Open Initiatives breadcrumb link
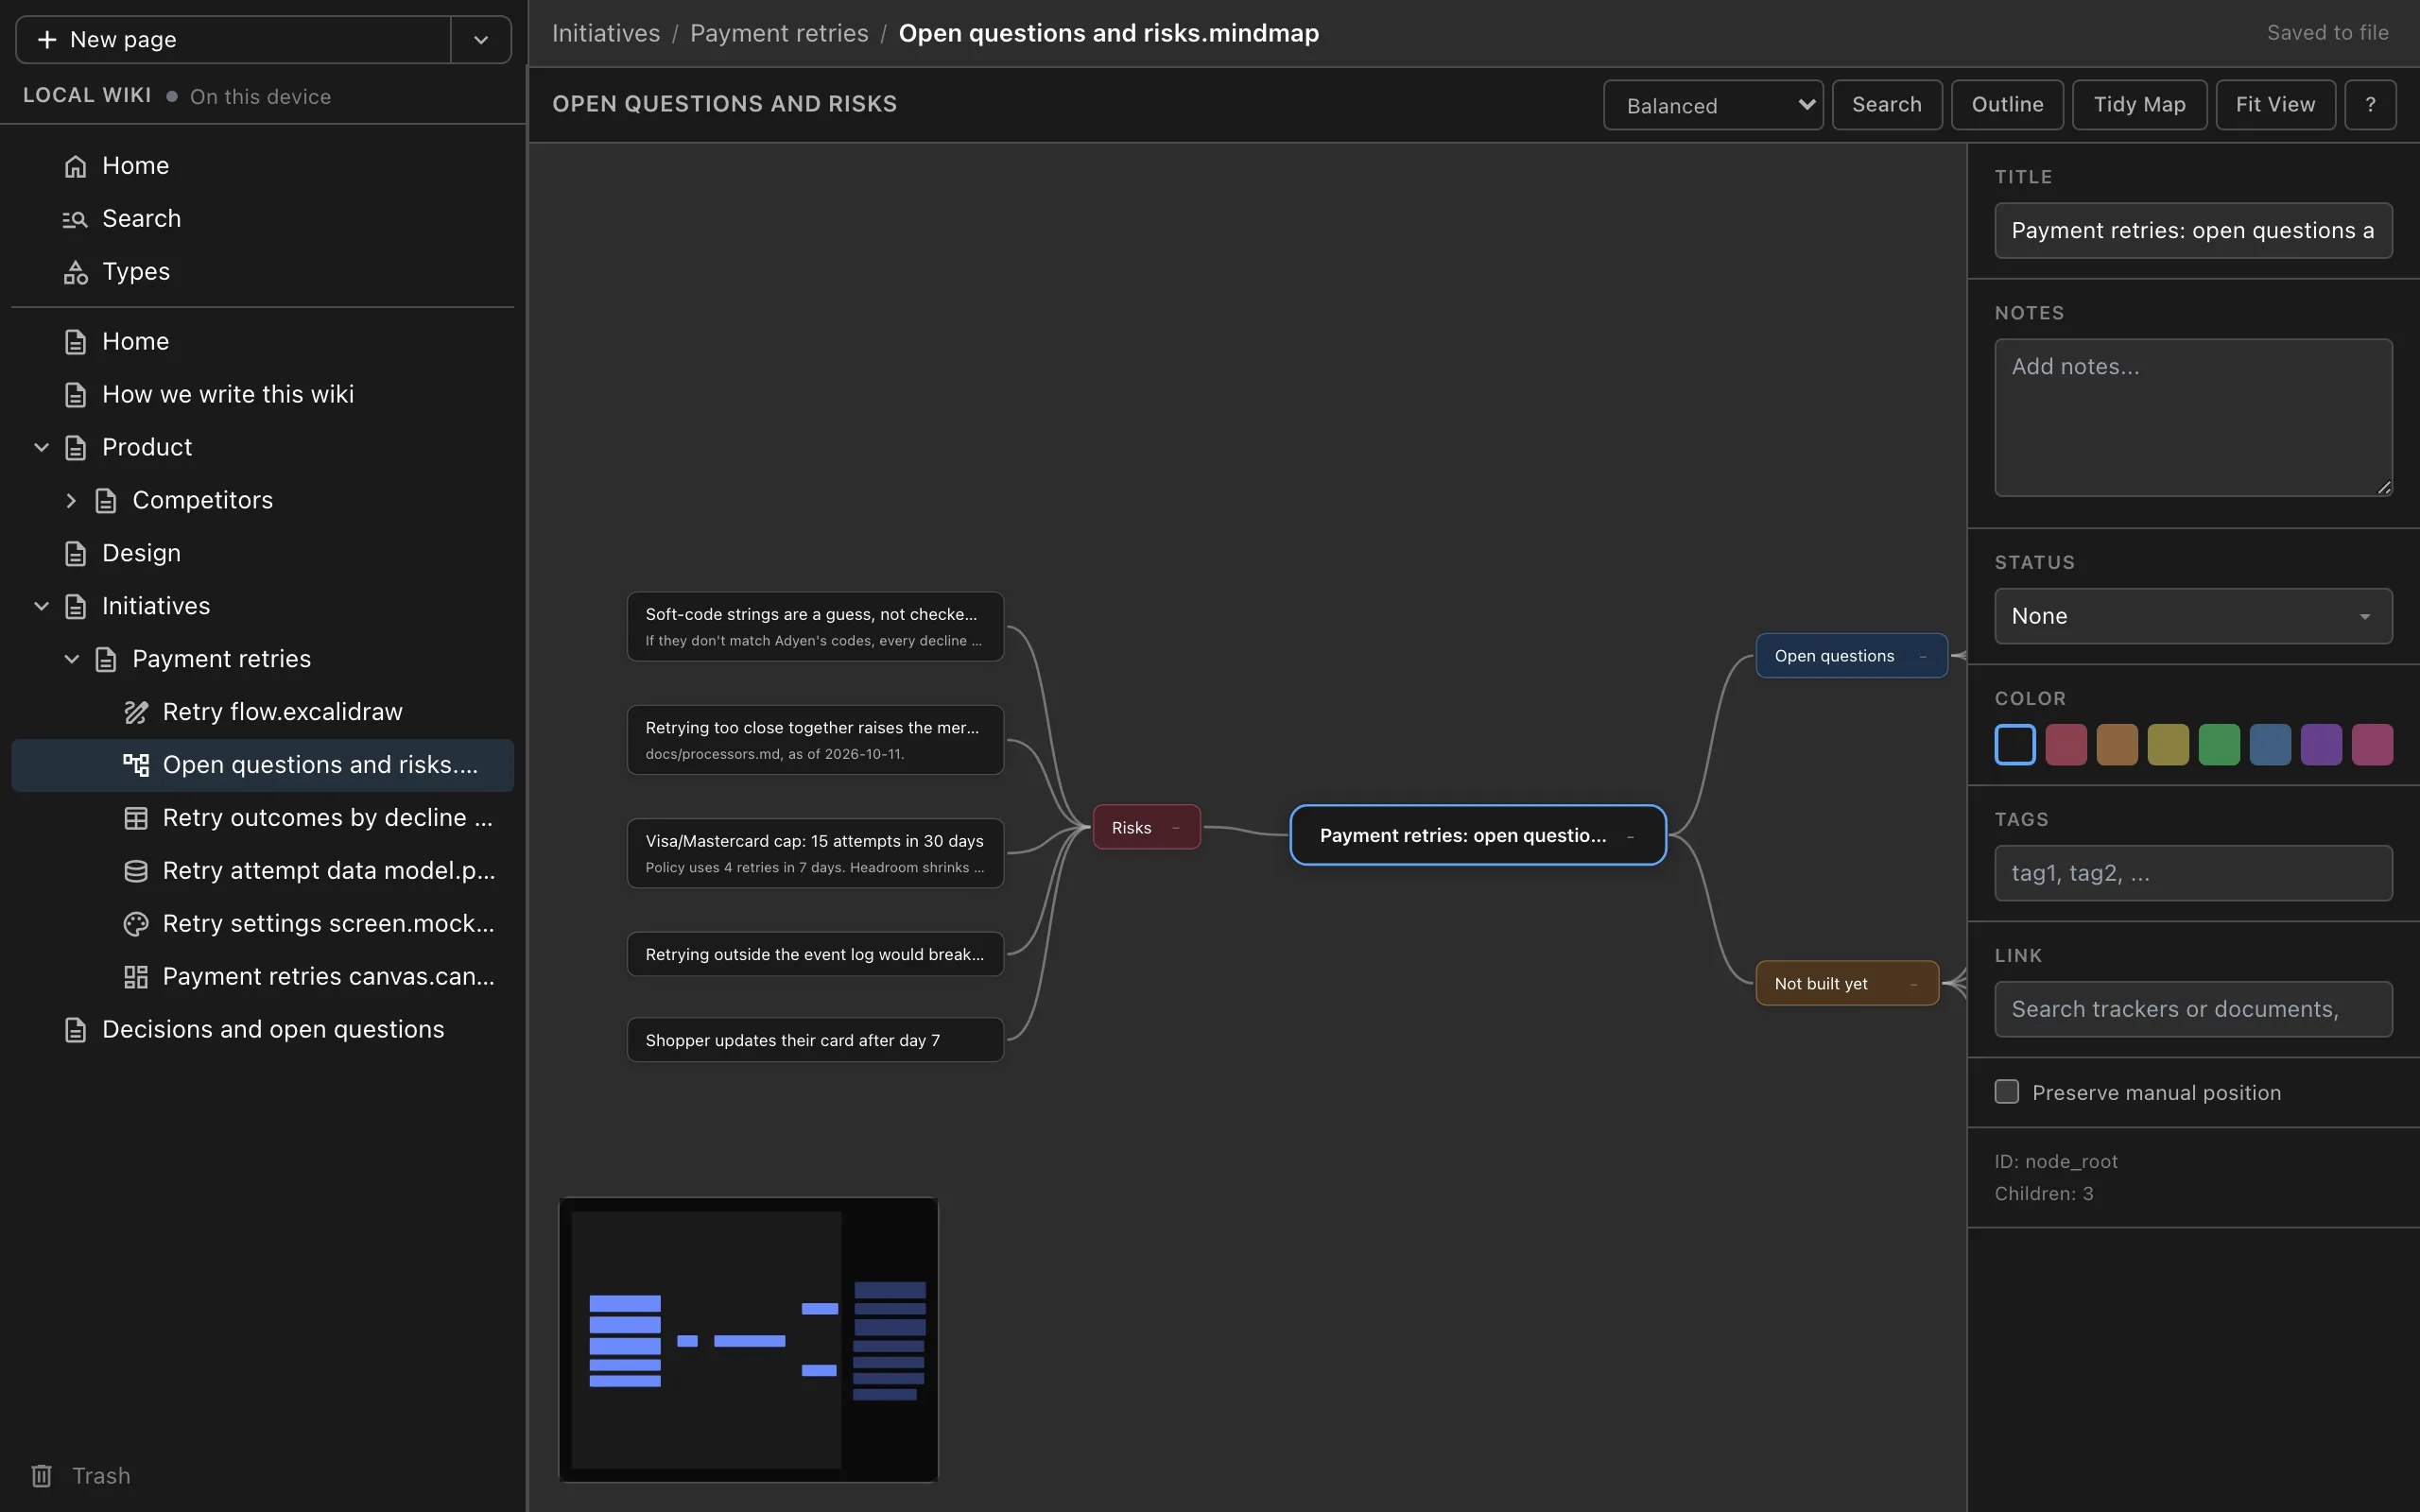The width and height of the screenshot is (2420, 1512). click(x=606, y=33)
